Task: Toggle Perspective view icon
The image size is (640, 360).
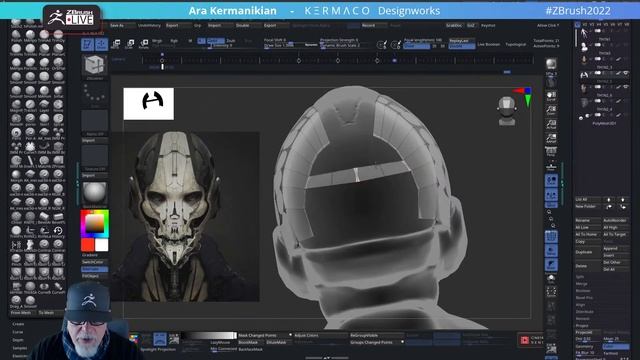Action: 551,152
